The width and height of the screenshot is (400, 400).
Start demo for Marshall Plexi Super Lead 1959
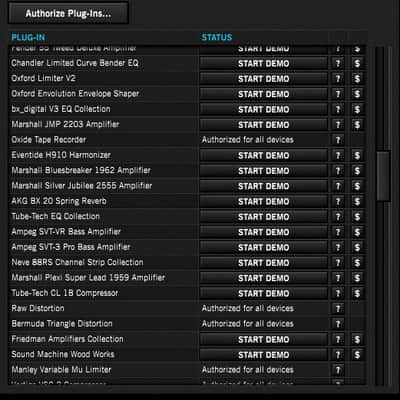[264, 278]
